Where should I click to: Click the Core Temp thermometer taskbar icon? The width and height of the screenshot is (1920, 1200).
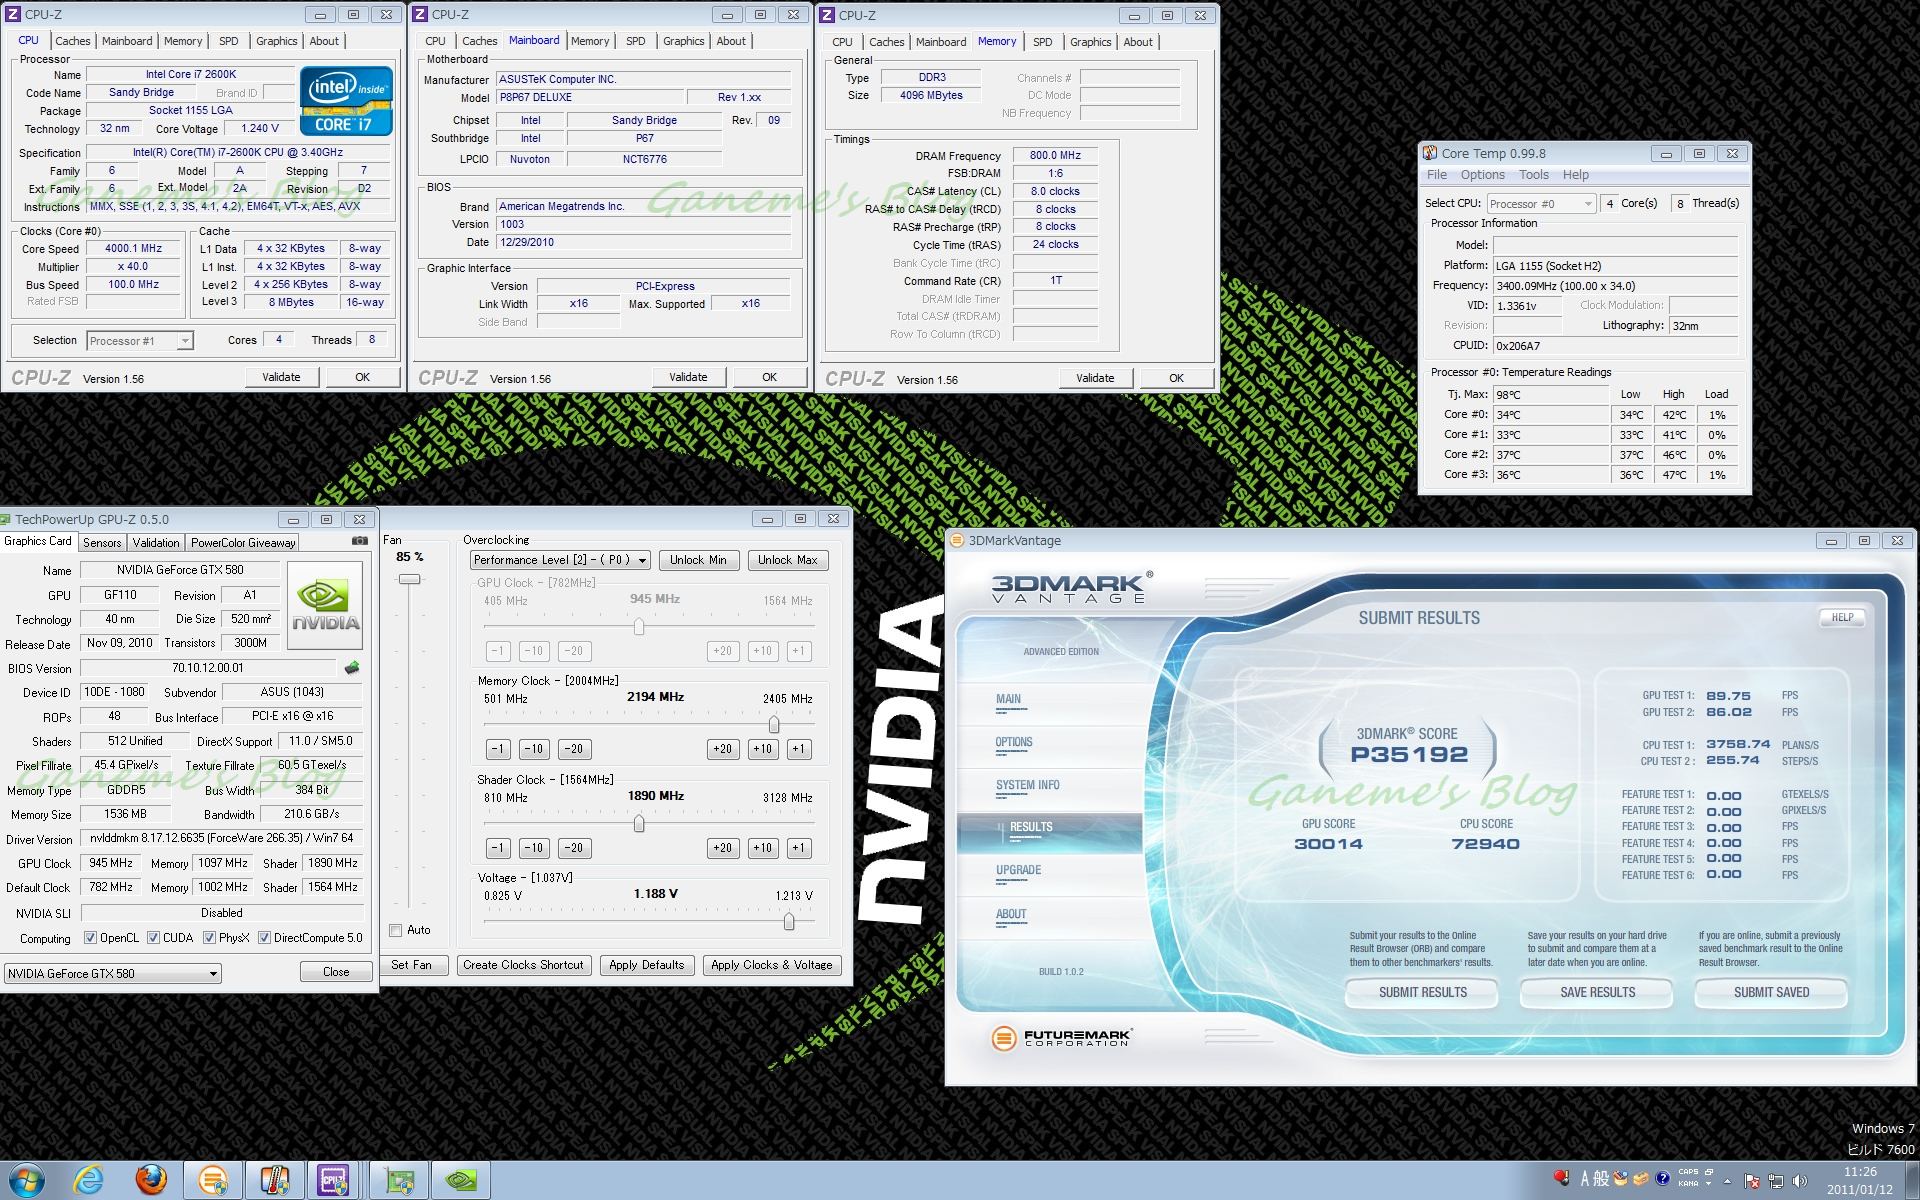pyautogui.click(x=273, y=1180)
